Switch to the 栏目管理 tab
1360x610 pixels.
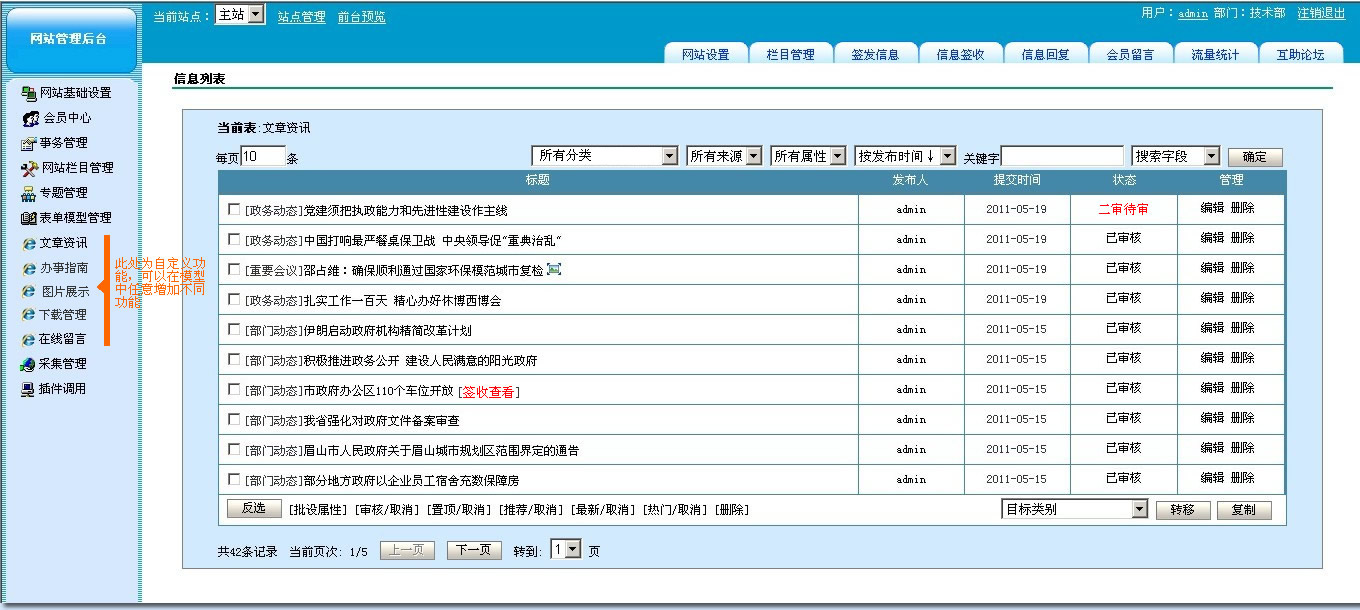[x=790, y=55]
